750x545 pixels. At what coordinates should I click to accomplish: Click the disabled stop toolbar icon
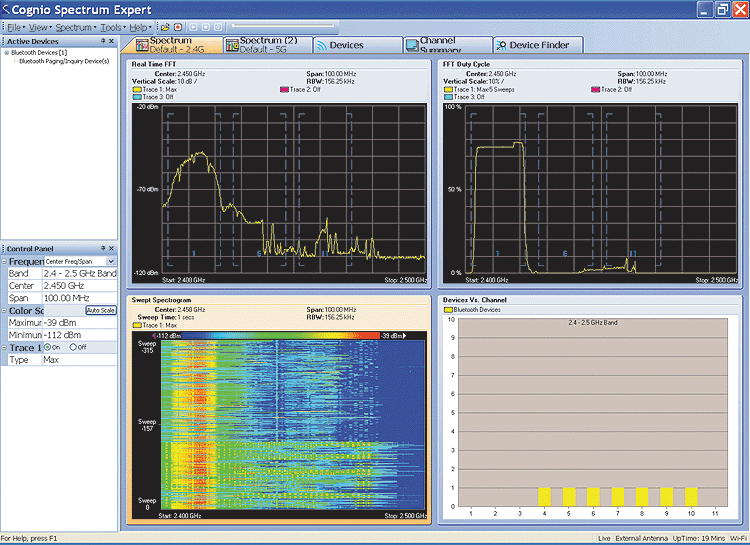pyautogui.click(x=206, y=27)
